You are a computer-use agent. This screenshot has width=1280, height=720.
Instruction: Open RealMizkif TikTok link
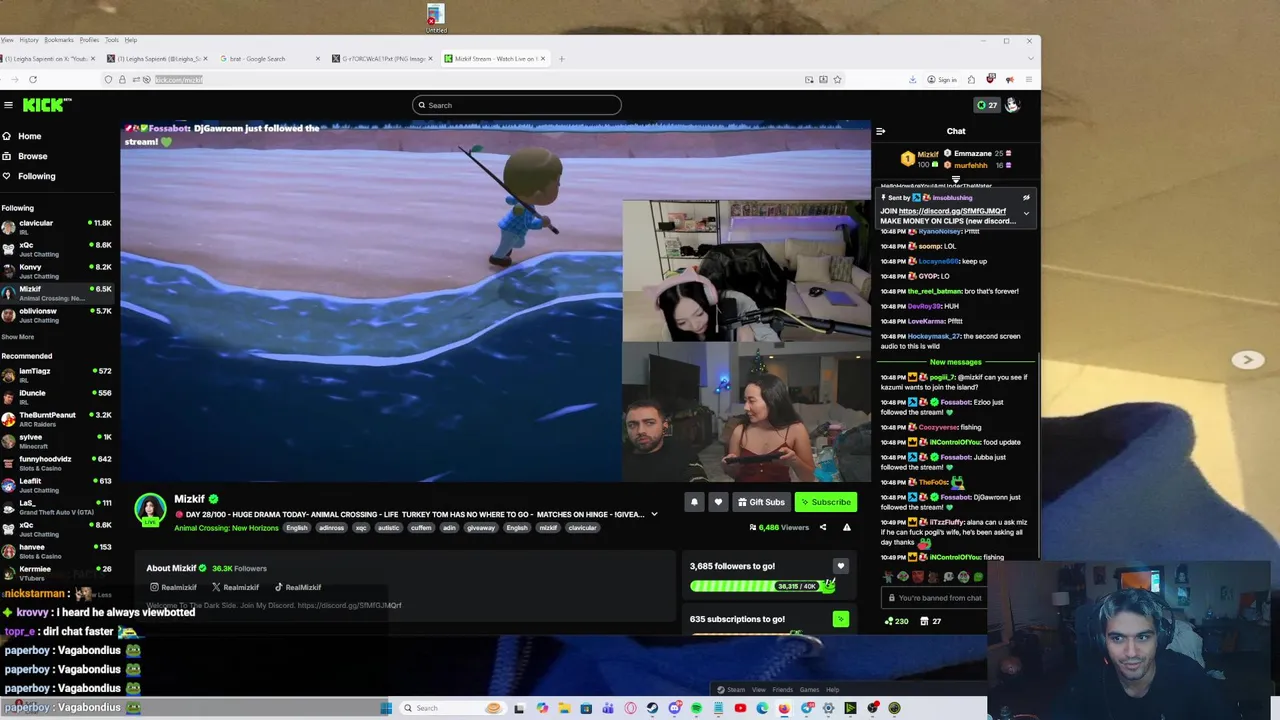pyautogui.click(x=298, y=587)
